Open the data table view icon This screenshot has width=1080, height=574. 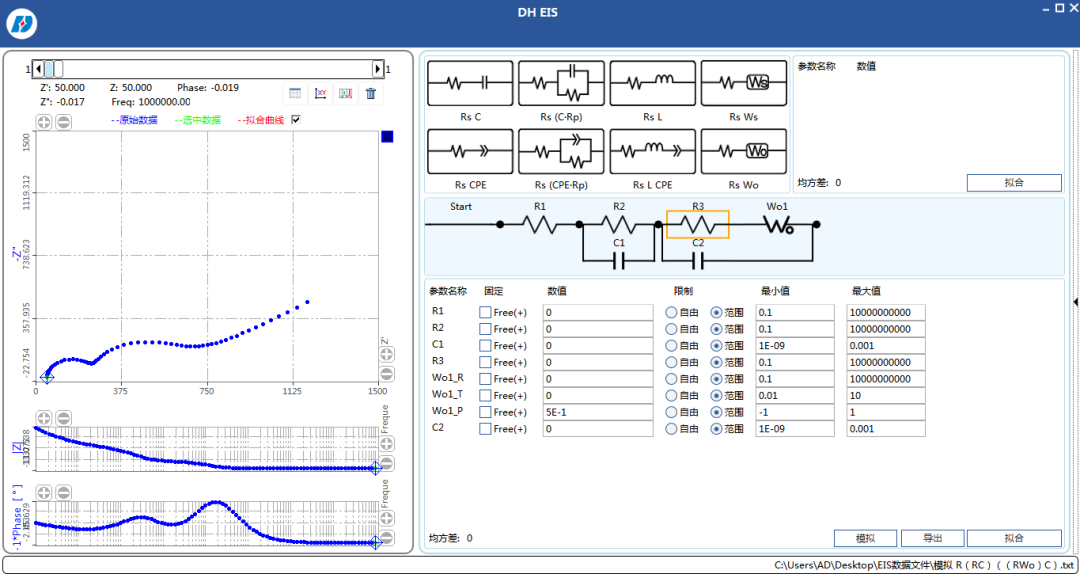(295, 94)
